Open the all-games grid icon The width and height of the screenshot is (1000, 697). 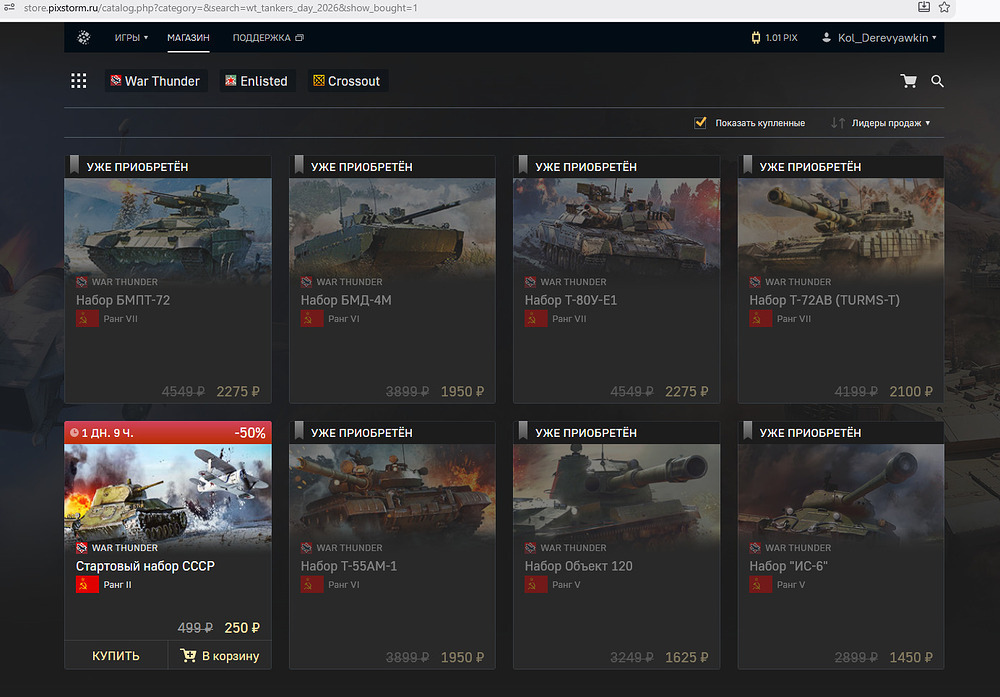pyautogui.click(x=78, y=81)
